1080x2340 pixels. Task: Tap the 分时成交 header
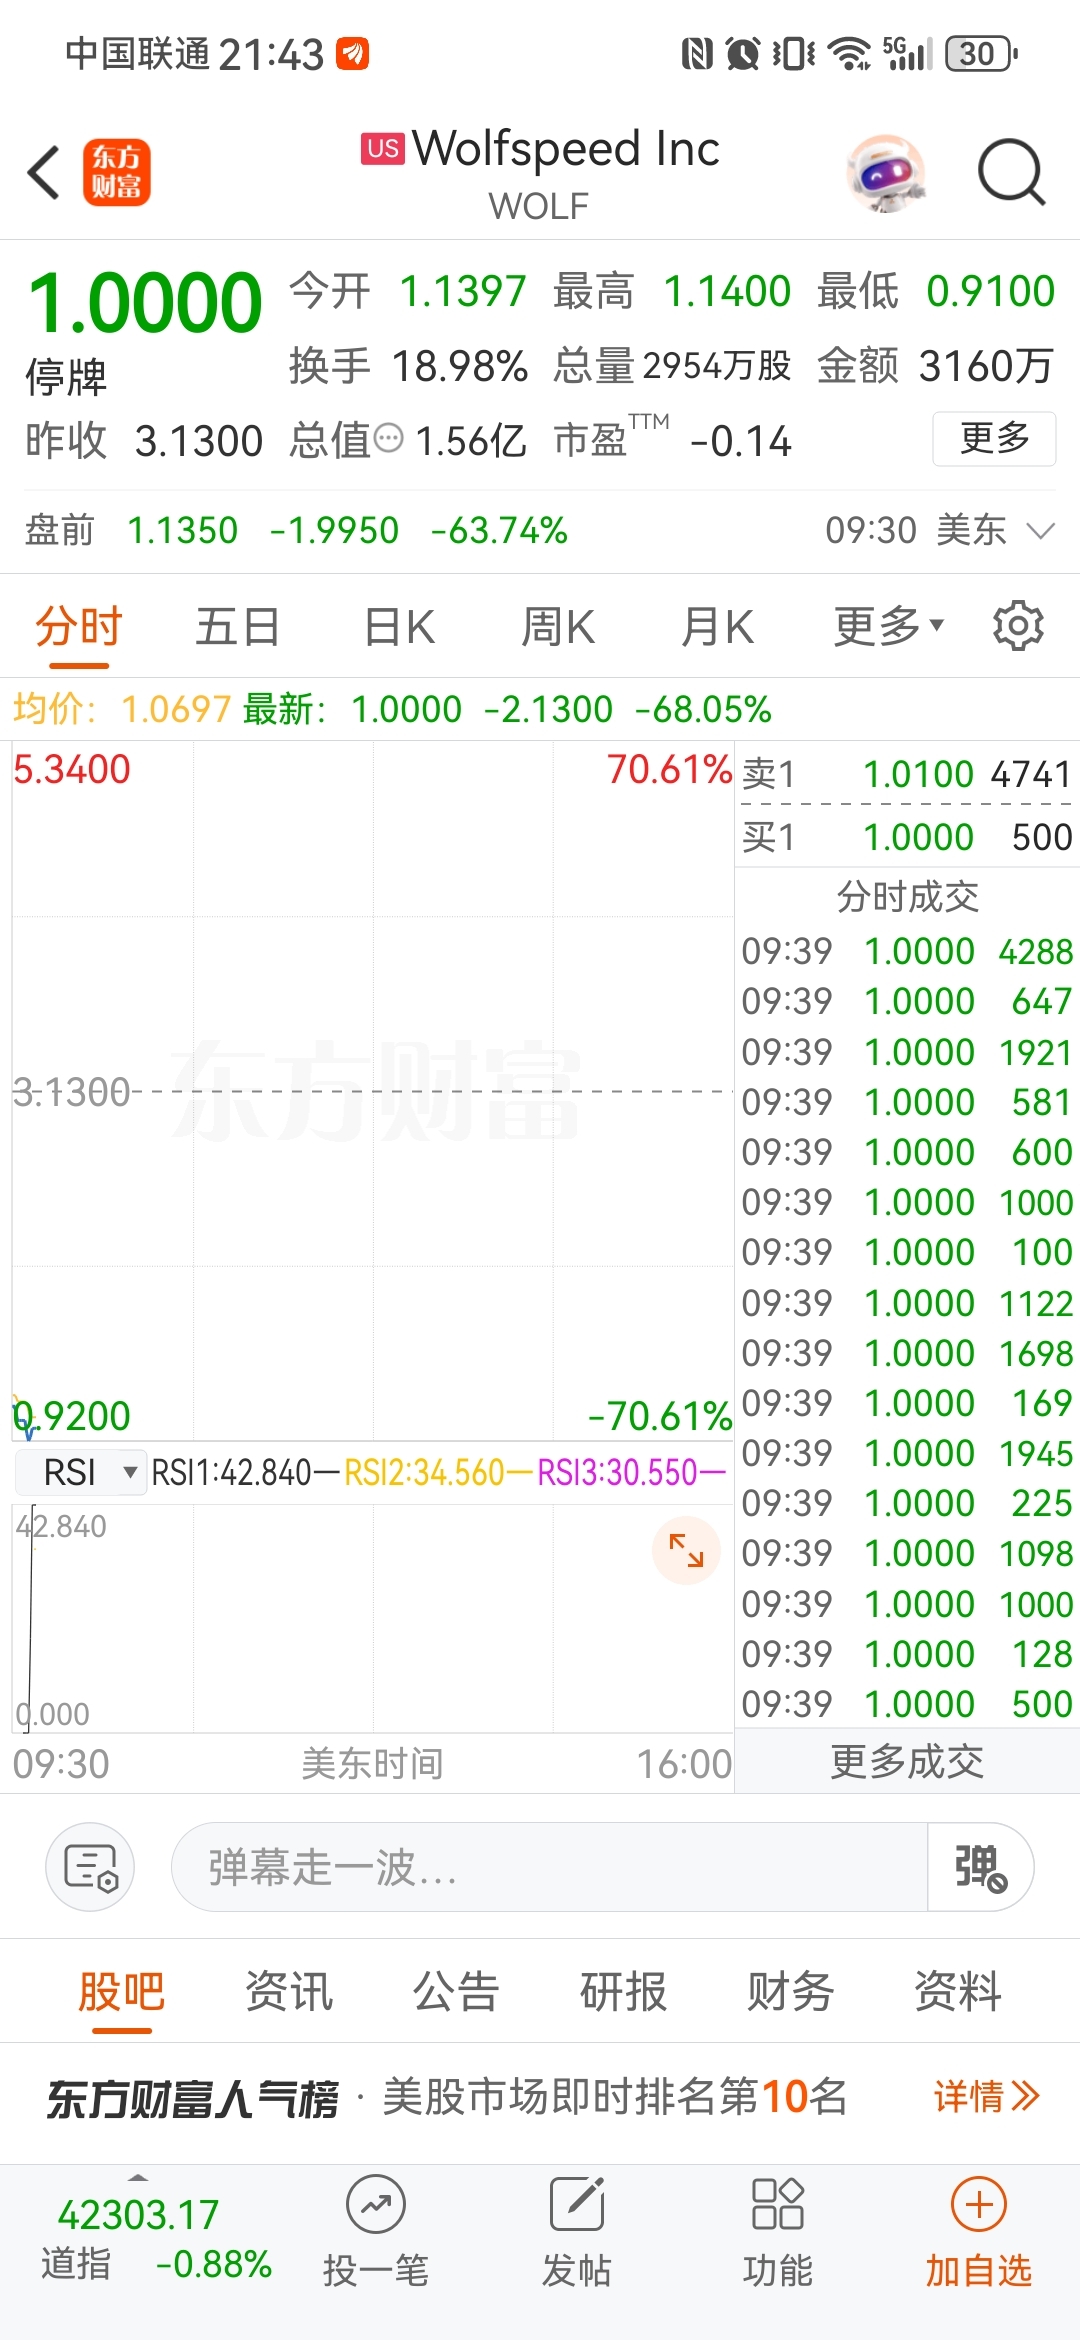coord(907,896)
